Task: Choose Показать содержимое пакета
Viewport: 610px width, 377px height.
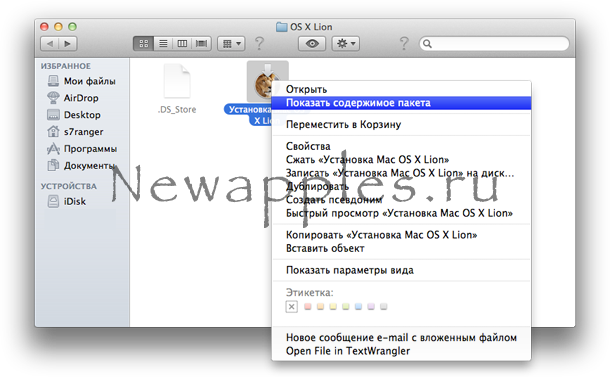Action: click(x=401, y=103)
